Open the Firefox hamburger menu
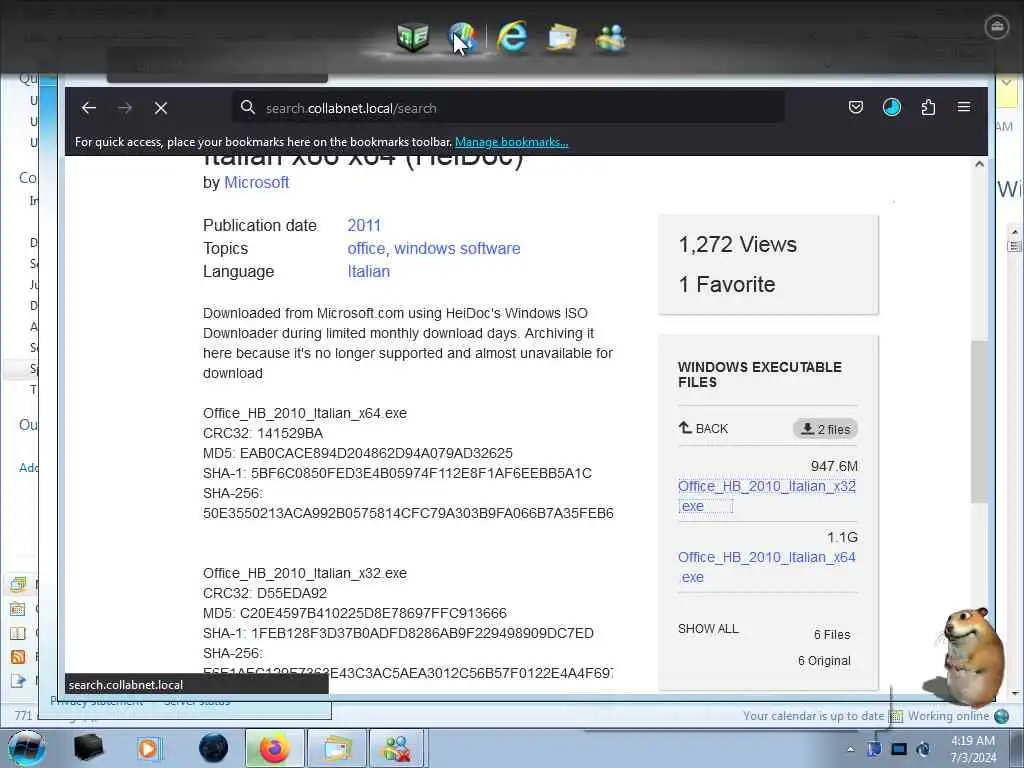 pyautogui.click(x=964, y=107)
